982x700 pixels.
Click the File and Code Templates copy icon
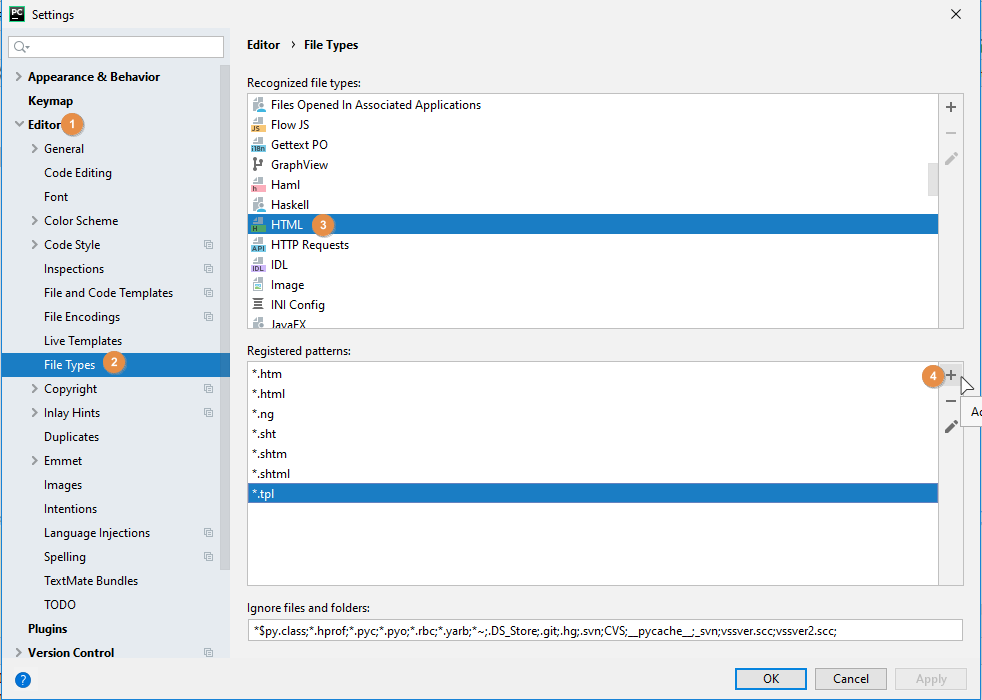pyautogui.click(x=209, y=292)
